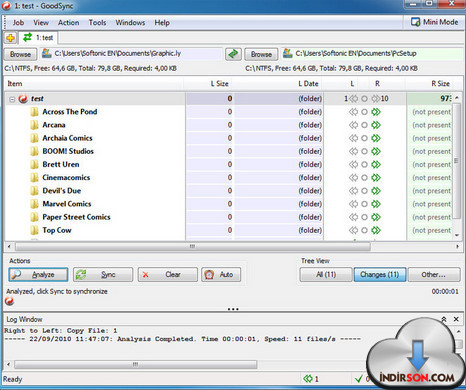Select the Cinemacomics folder
Image resolution: width=466 pixels, height=390 pixels.
tap(66, 178)
